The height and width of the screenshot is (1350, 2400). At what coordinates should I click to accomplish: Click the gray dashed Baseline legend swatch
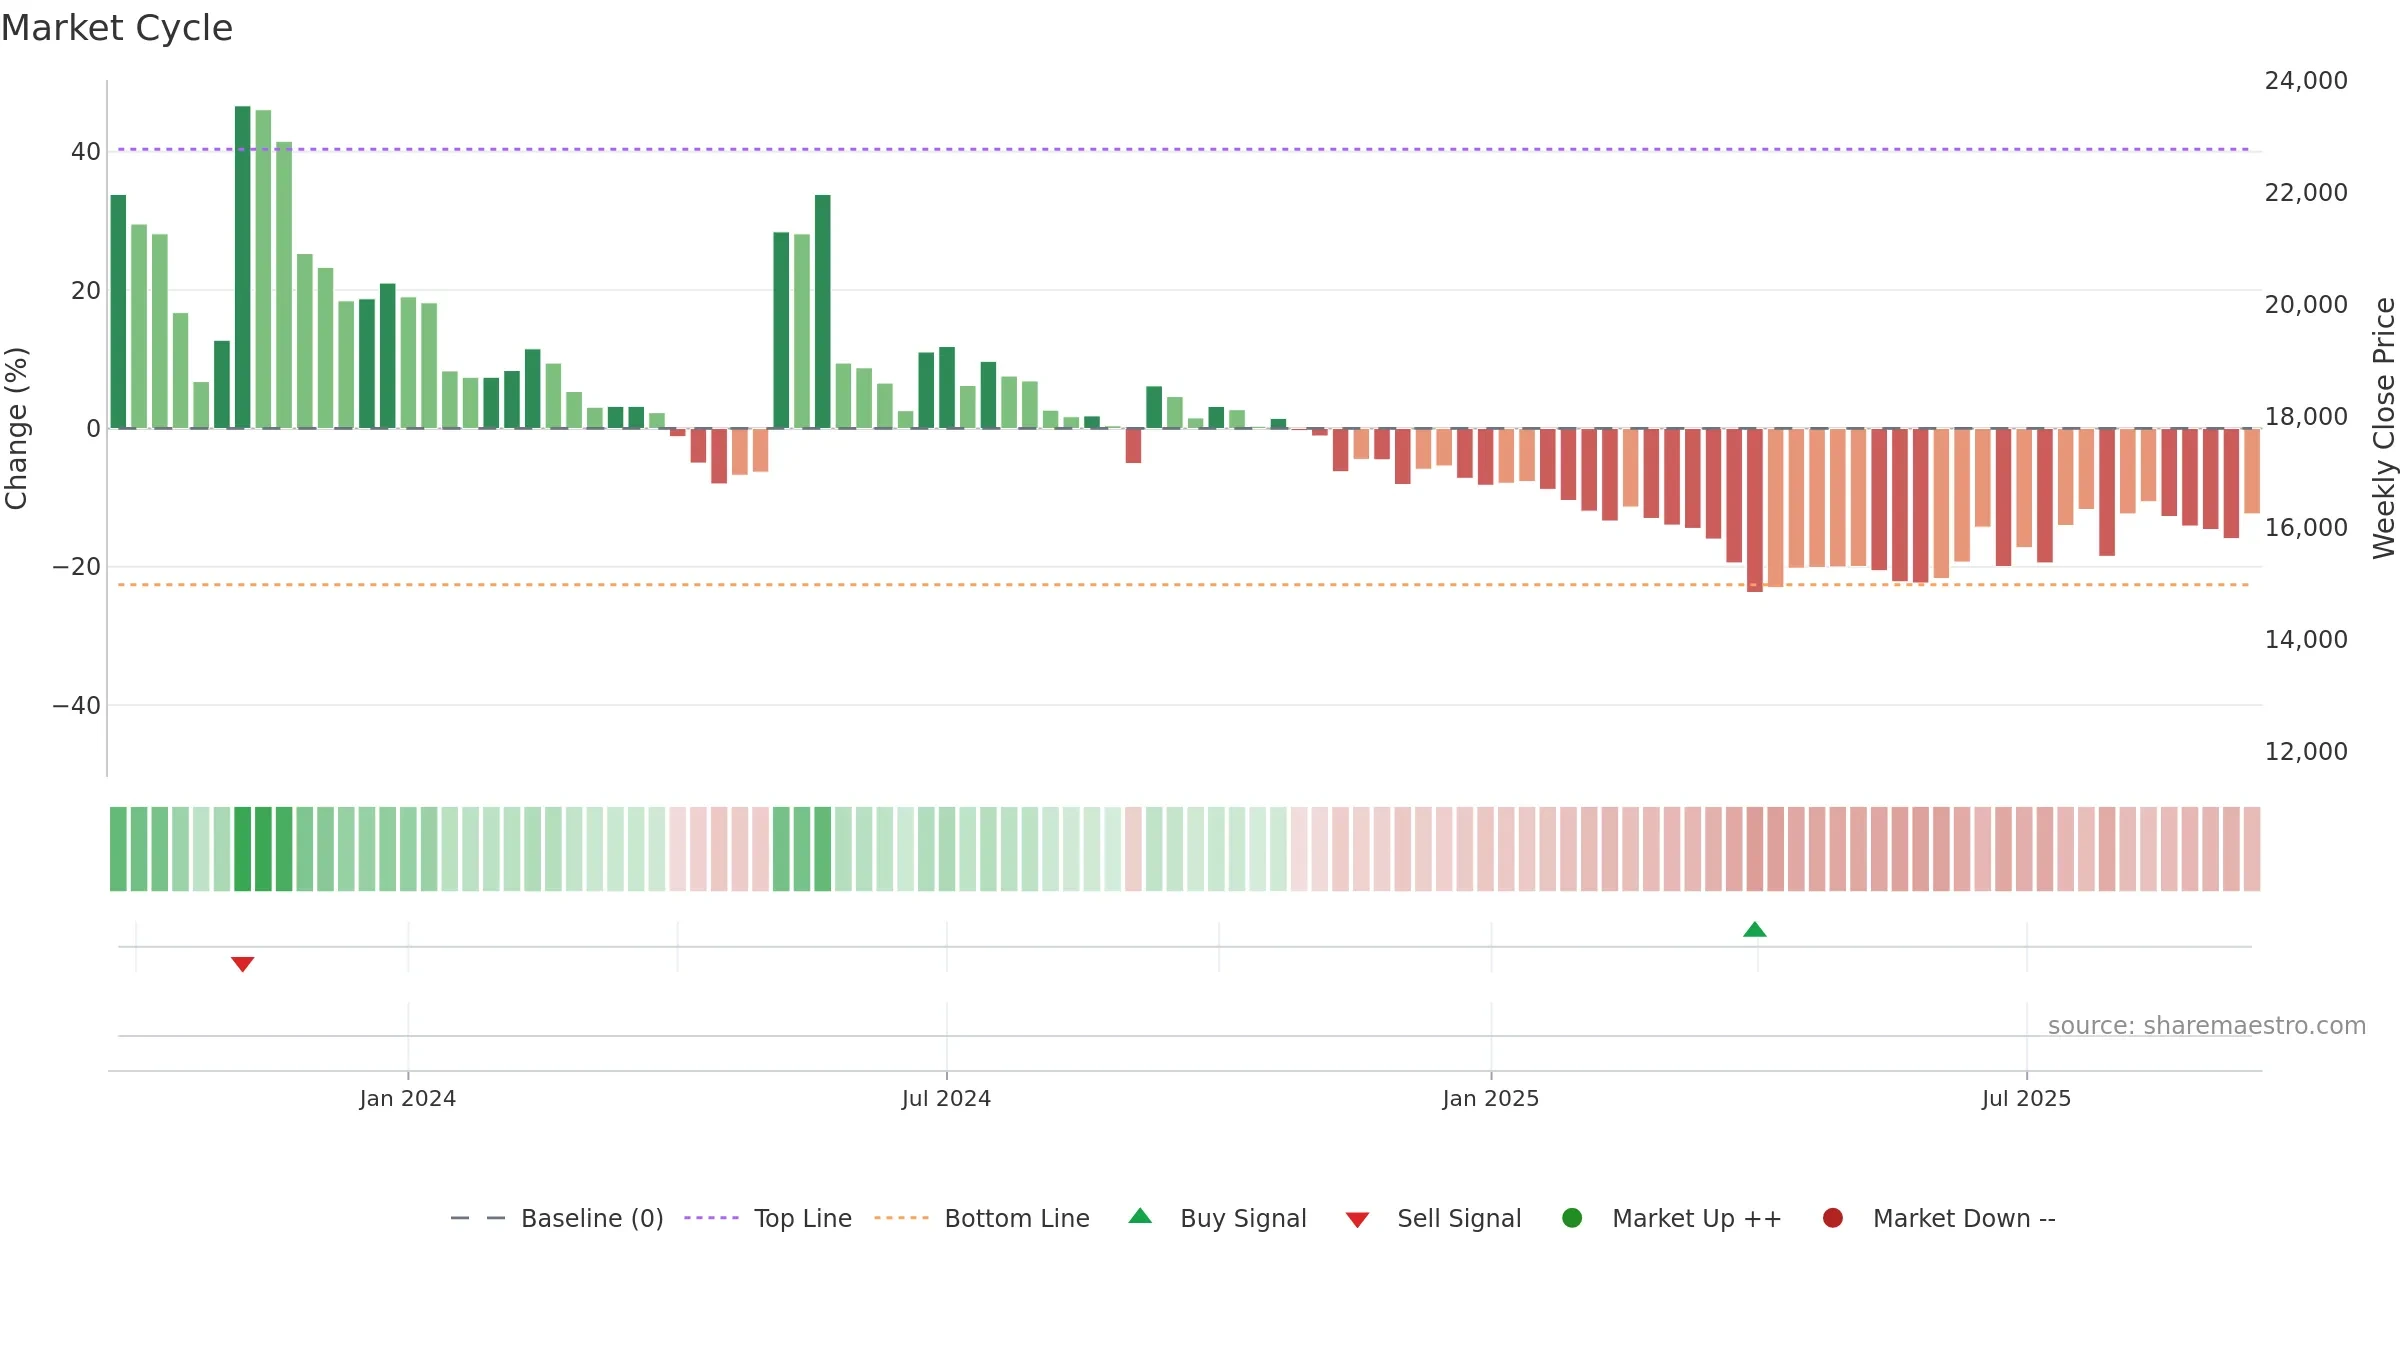click(478, 1218)
